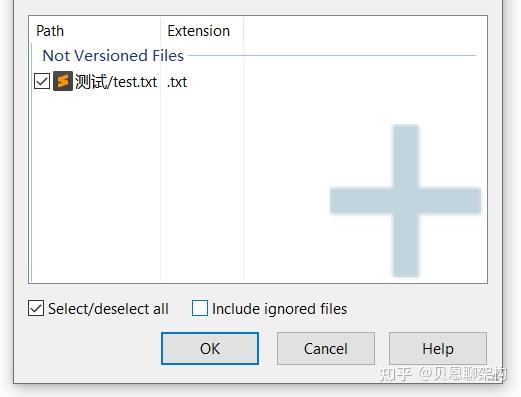Screen dimensions: 521x397
Task: Enable the Include ignored files checkbox
Action: pos(200,308)
